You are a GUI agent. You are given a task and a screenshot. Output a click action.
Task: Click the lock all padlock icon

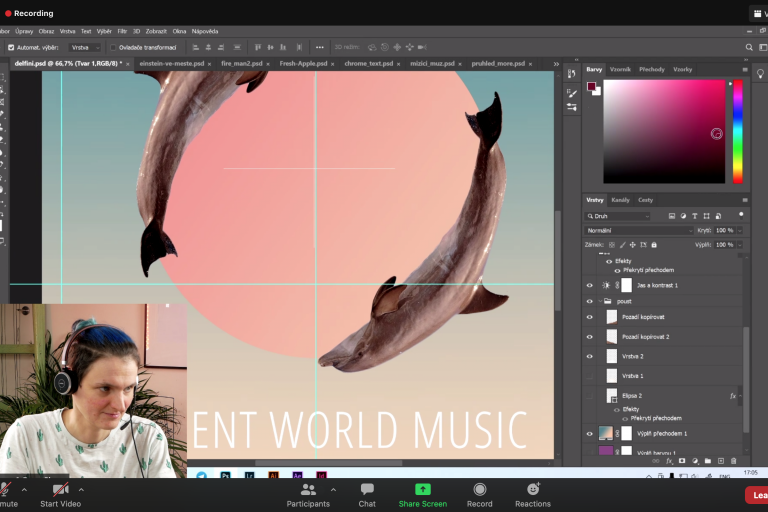coord(654,244)
